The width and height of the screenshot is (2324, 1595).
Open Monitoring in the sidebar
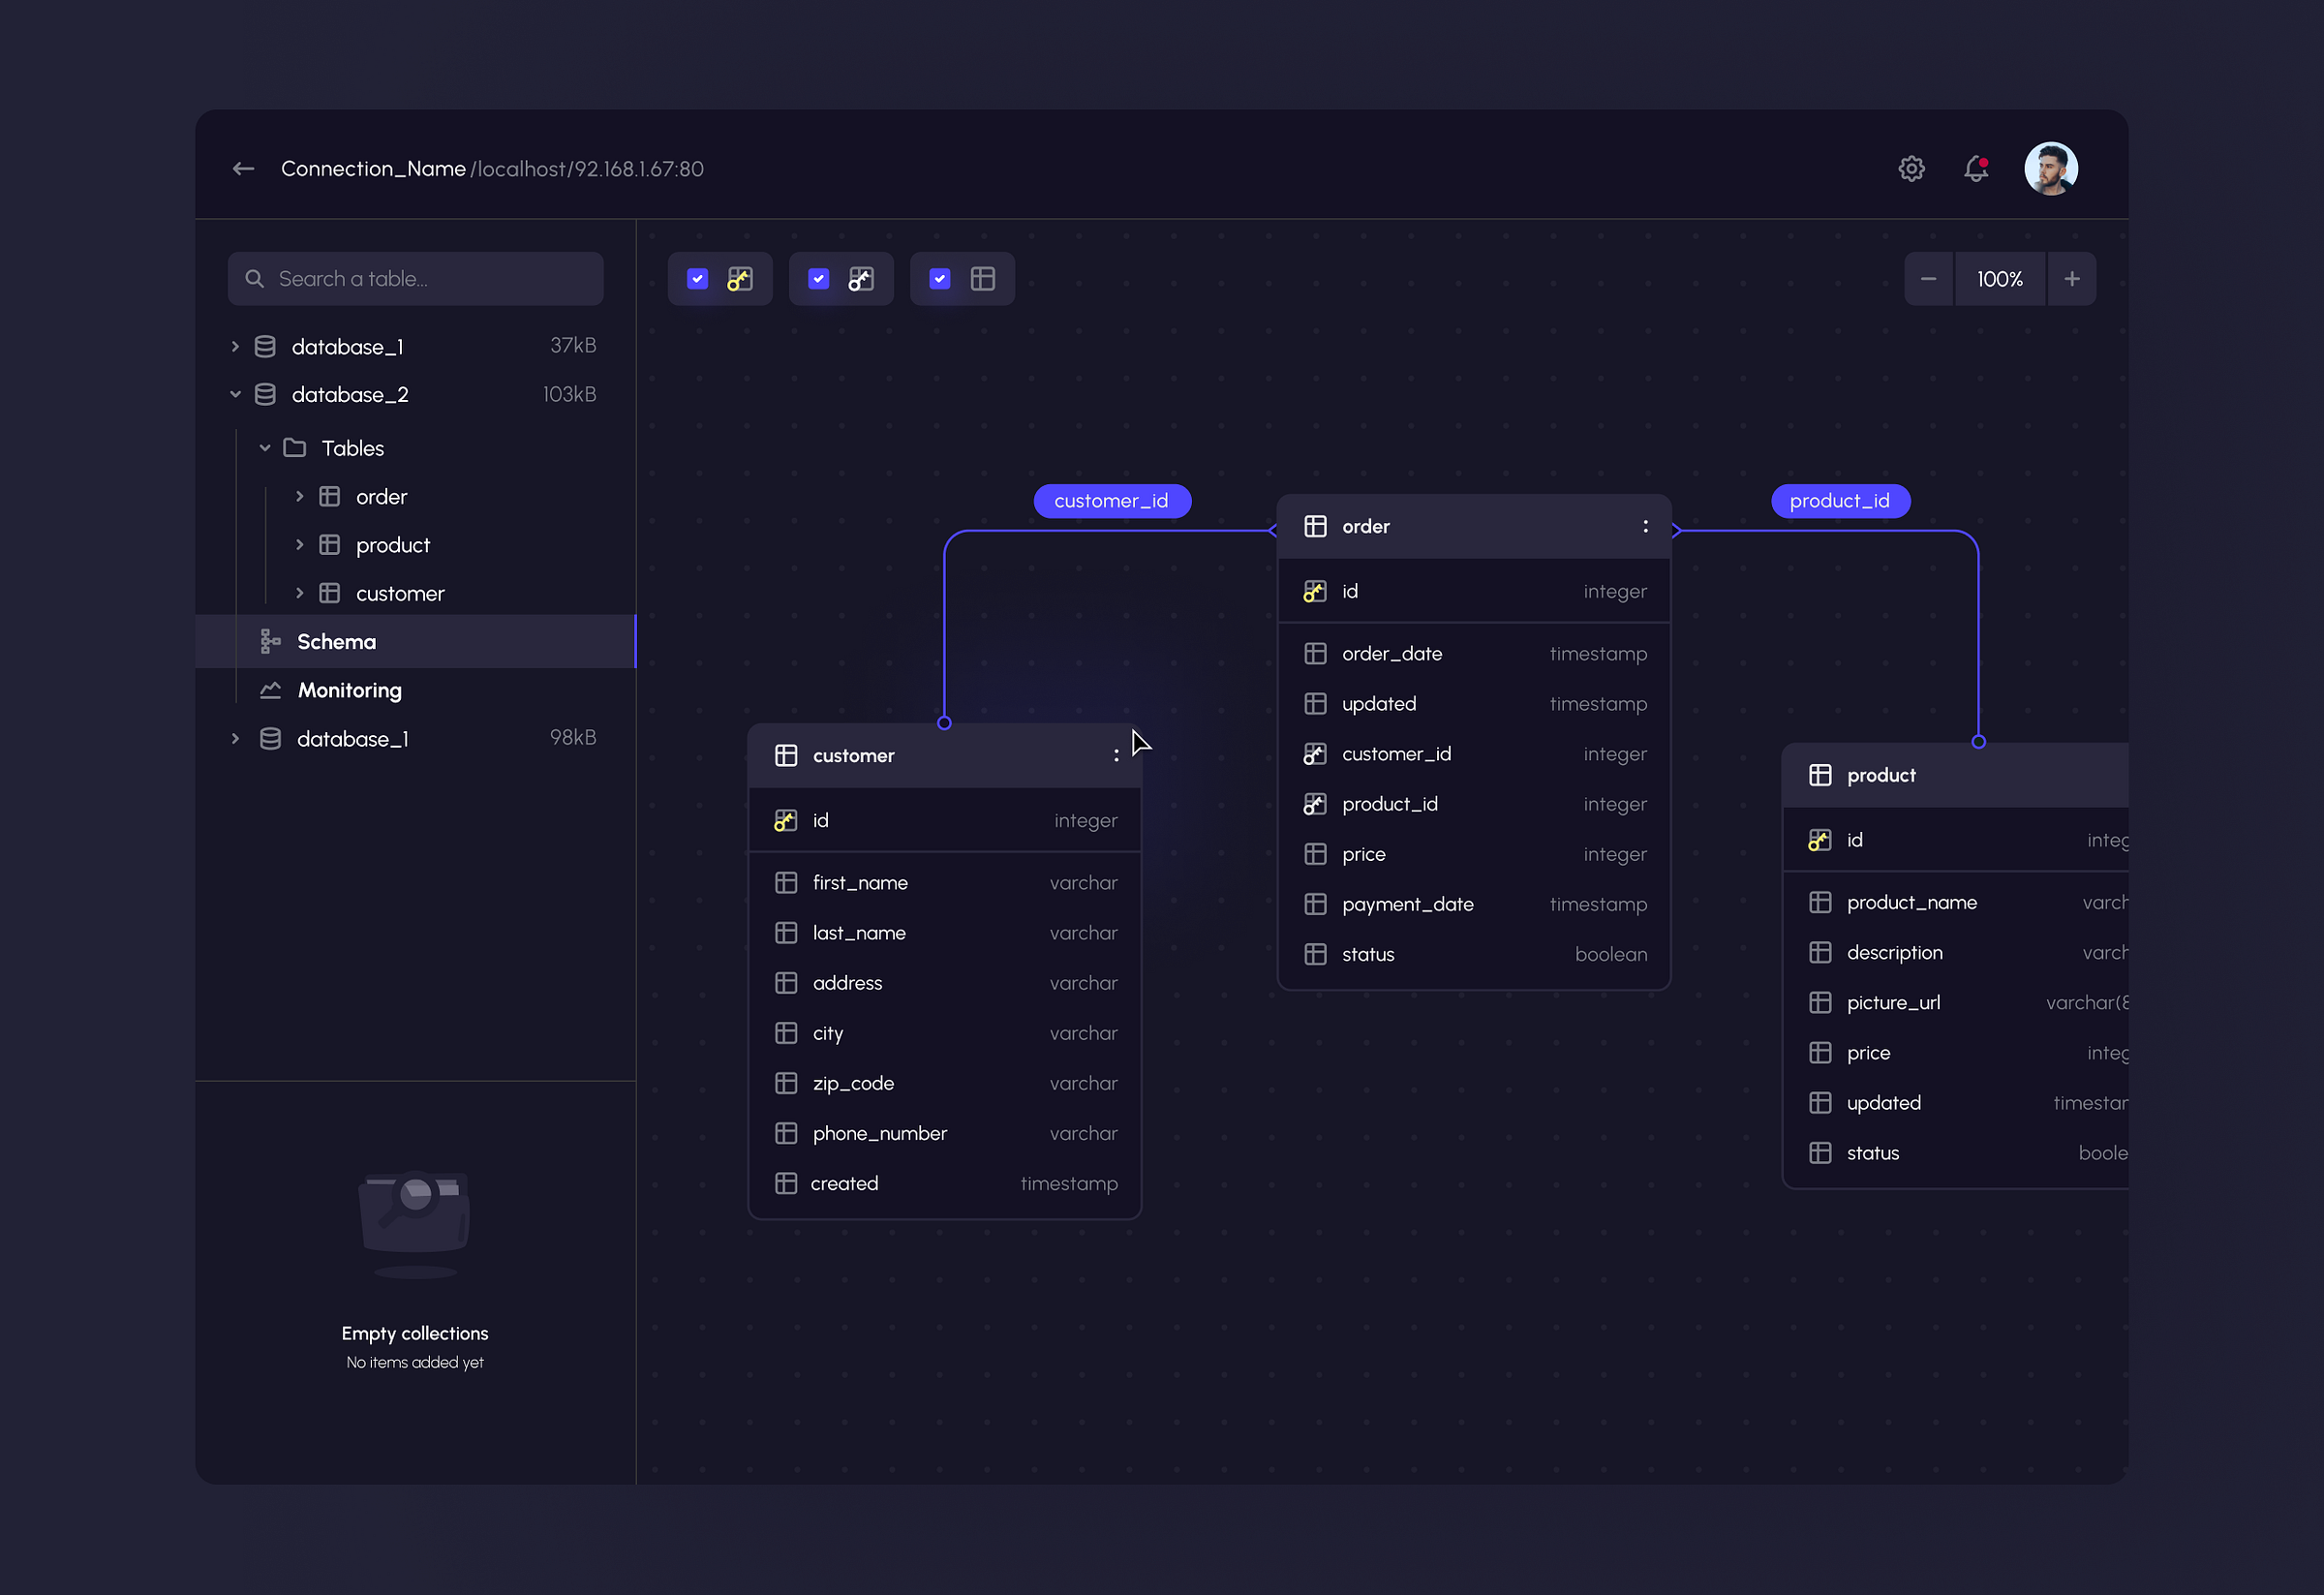pos(349,690)
